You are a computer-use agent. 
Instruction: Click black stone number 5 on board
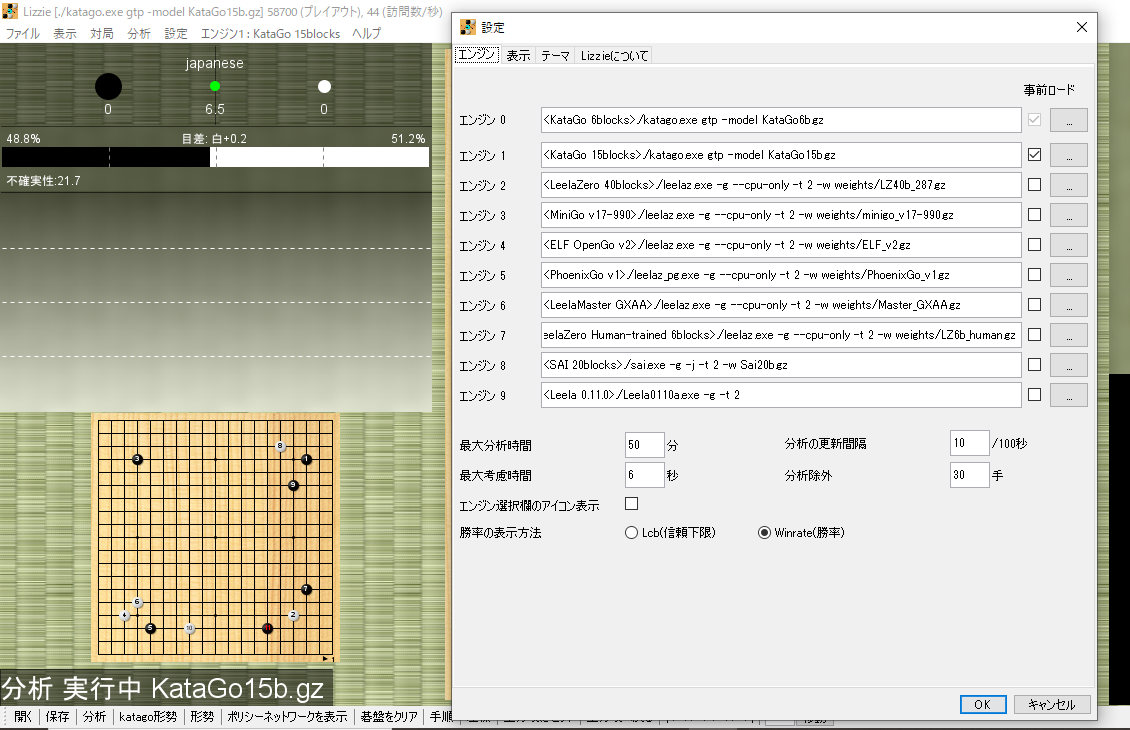(150, 628)
